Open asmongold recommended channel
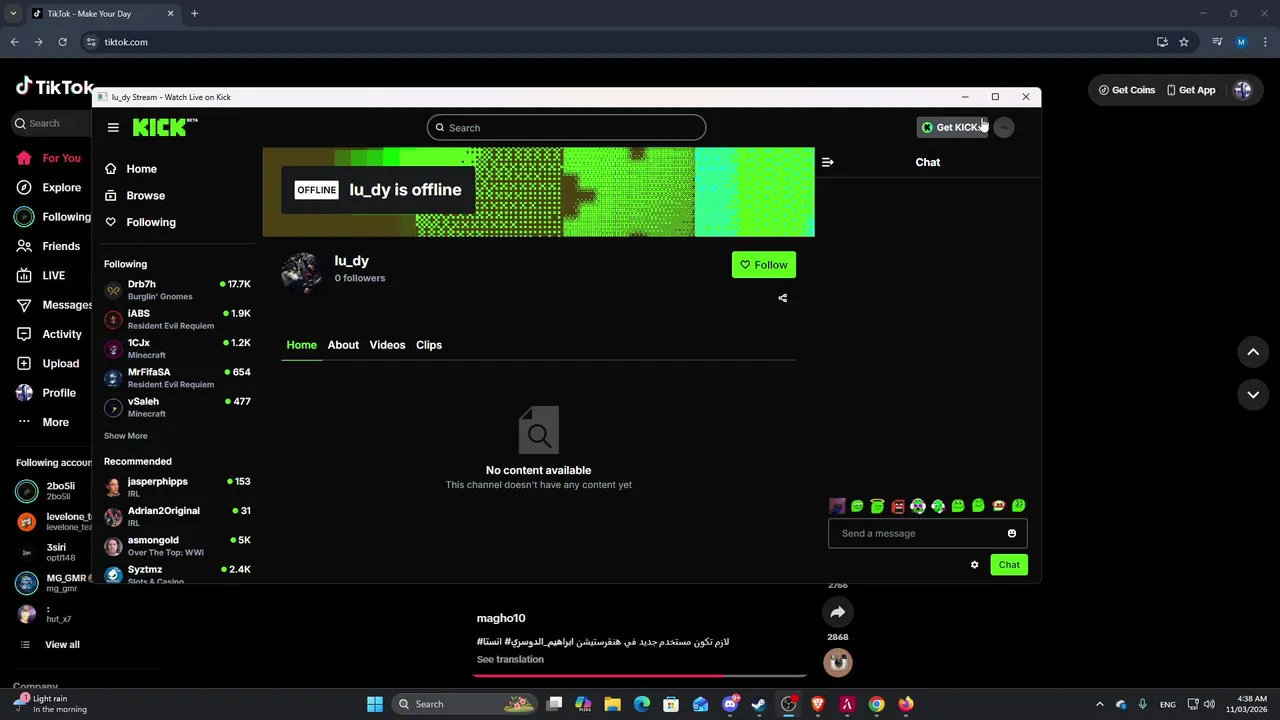This screenshot has height=720, width=1280. point(176,545)
